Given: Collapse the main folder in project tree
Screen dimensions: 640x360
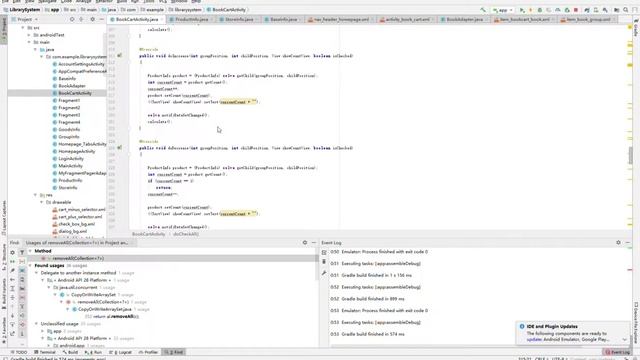Looking at the screenshot, I should (29, 42).
